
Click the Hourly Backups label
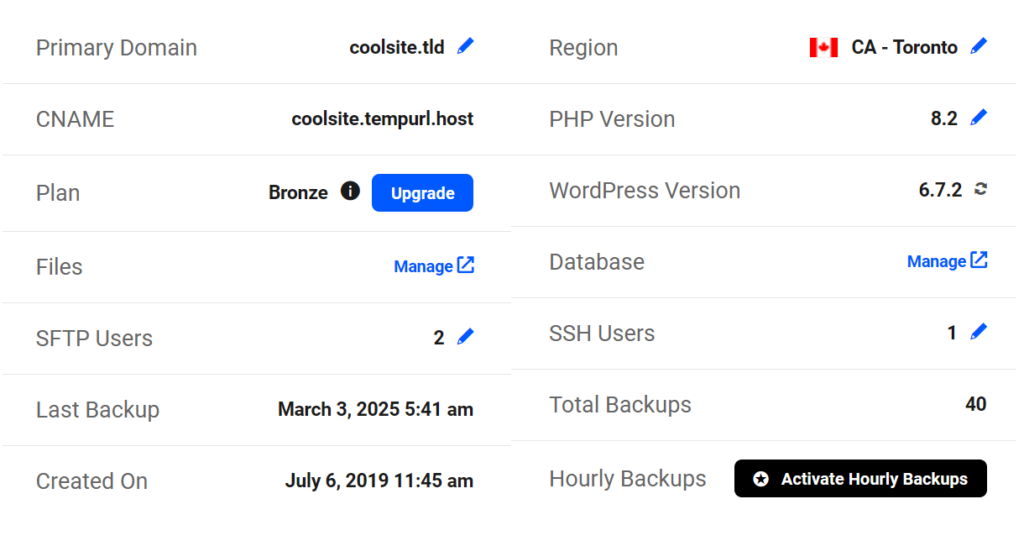pyautogui.click(x=628, y=478)
